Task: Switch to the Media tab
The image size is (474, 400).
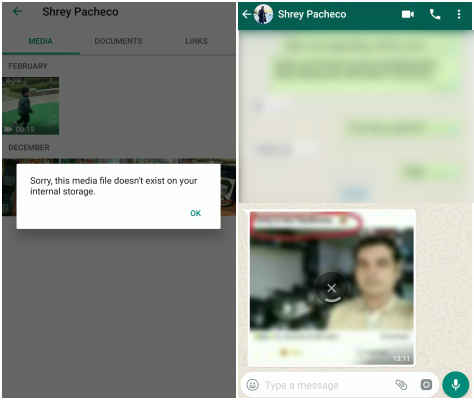Action: click(41, 41)
